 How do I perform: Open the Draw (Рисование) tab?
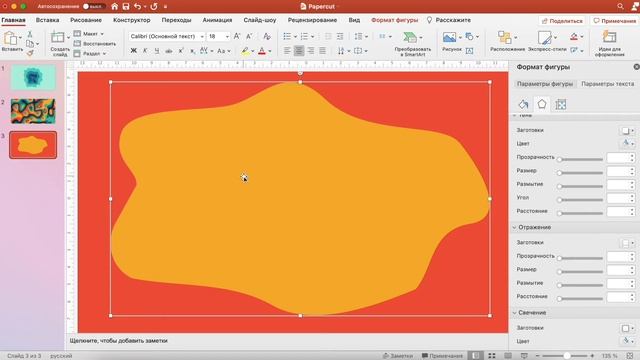86,20
